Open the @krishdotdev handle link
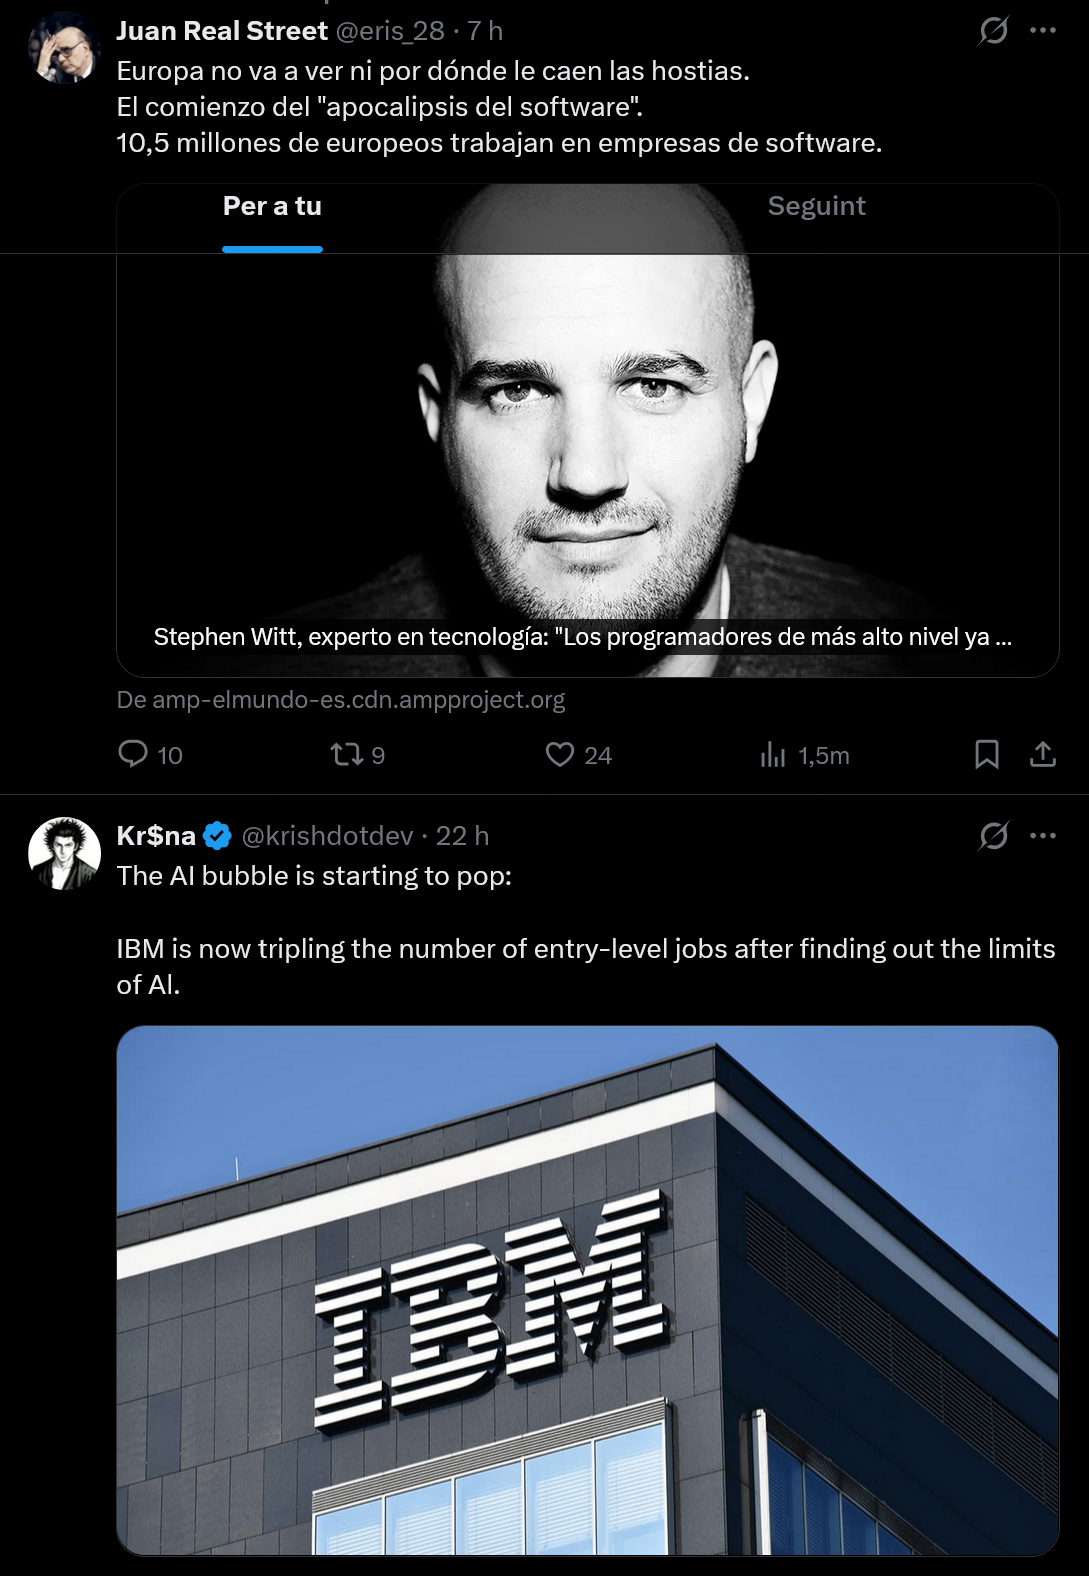Screen dimensions: 1089x1576 (x=327, y=836)
